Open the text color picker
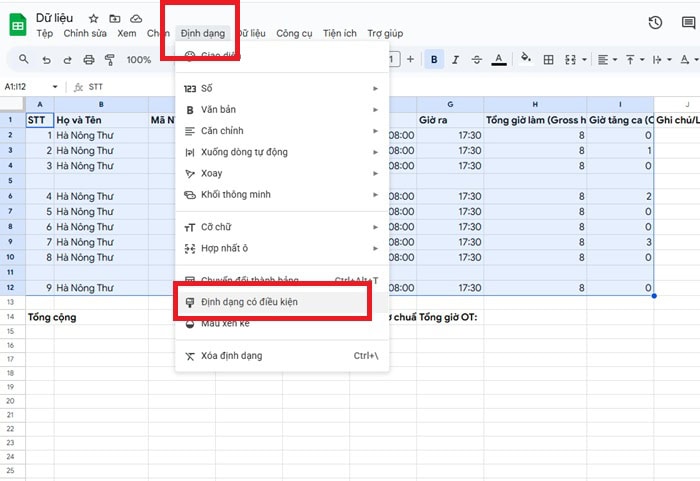700x481 pixels. (x=500, y=60)
